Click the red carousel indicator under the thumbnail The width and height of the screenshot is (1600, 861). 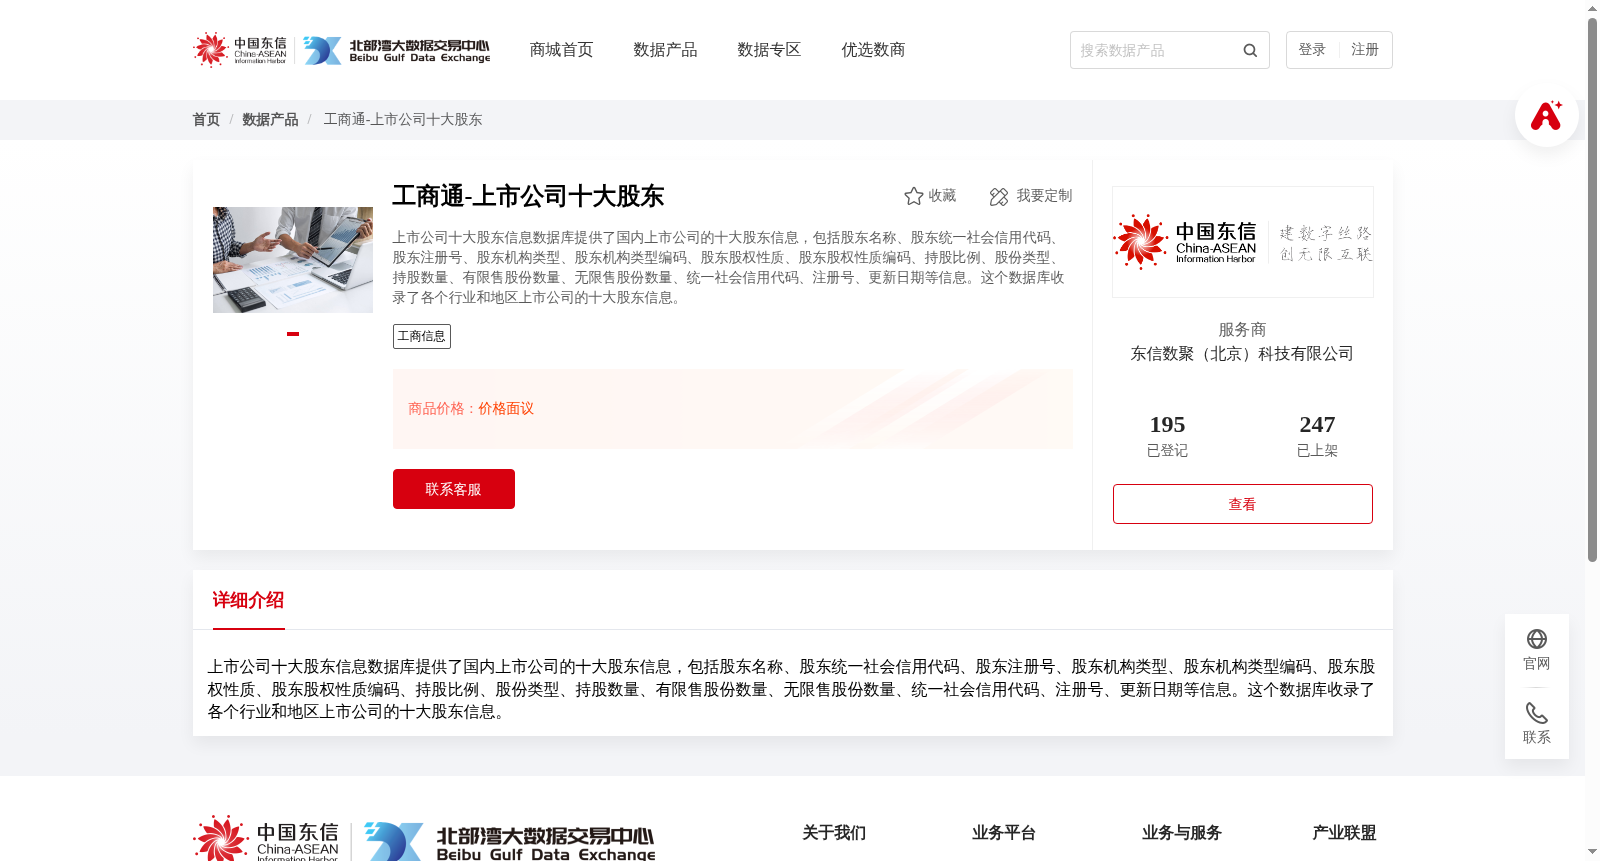[x=293, y=334]
